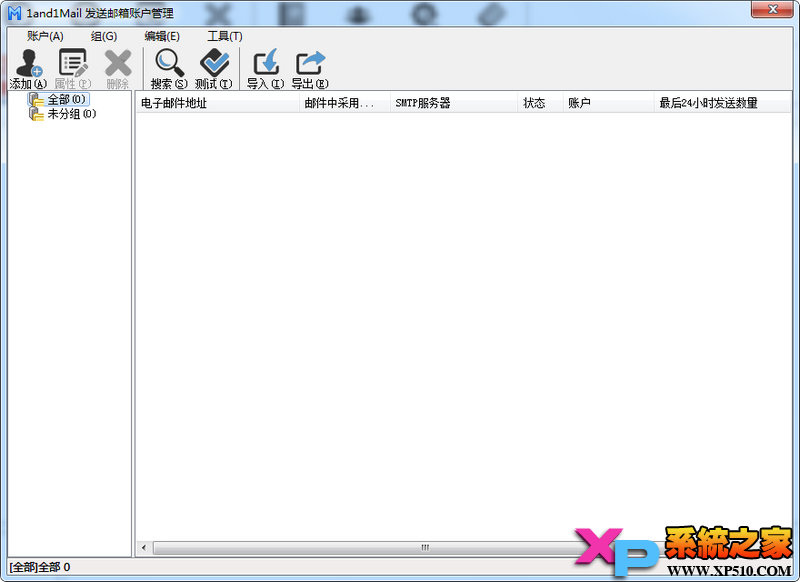Click the Add account (添加) toolbar icon

click(29, 69)
